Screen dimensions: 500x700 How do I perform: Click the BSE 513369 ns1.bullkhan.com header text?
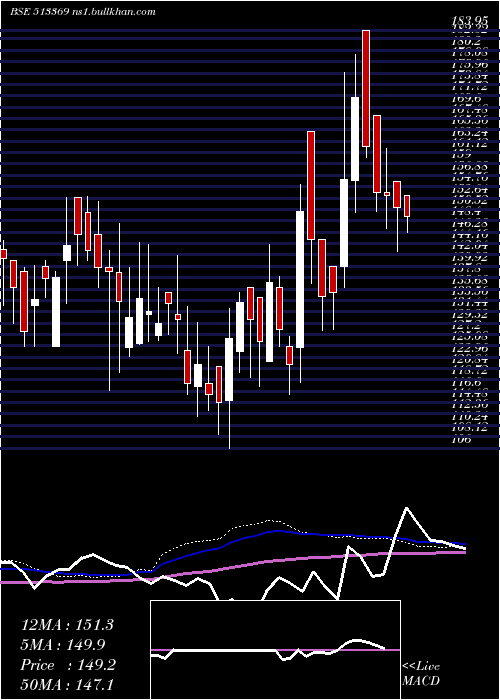click(83, 12)
